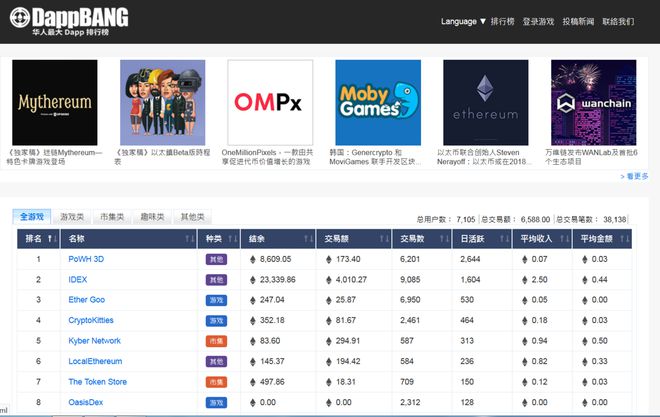Click the Ethereum icon beside 0.94
Image resolution: width=660 pixels, height=417 pixels.
pos(524,341)
